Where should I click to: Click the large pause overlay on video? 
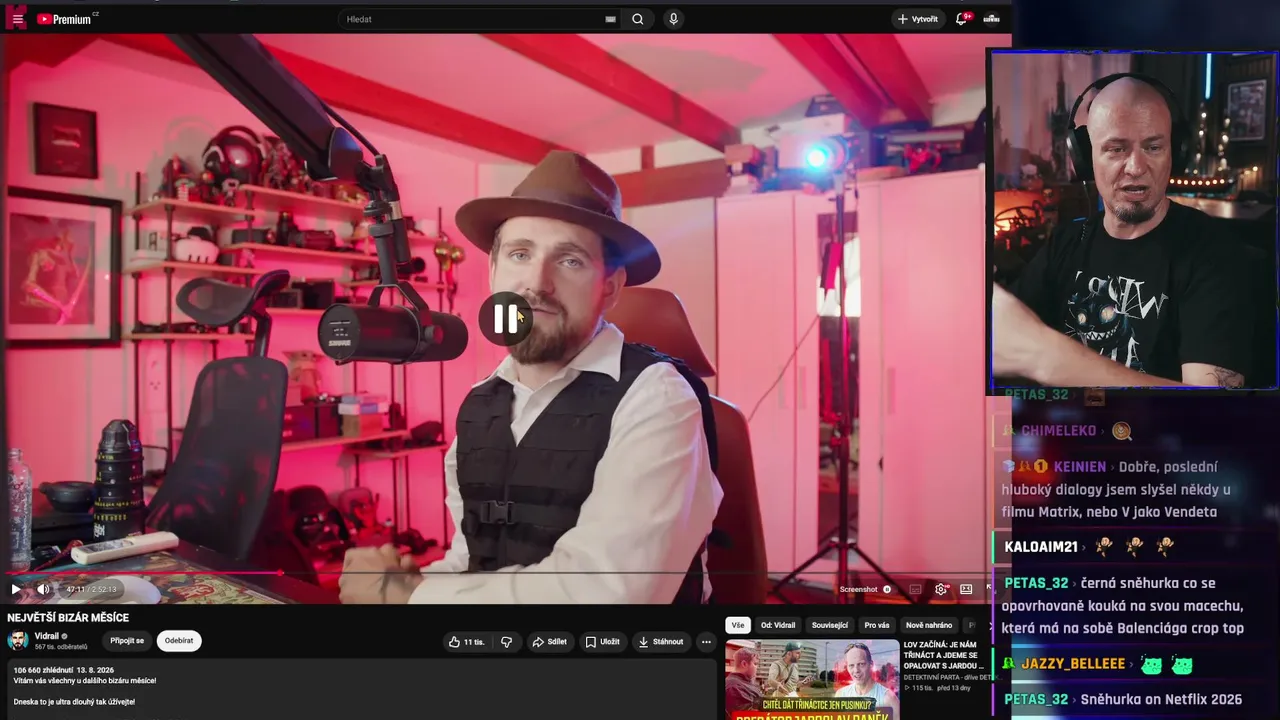[x=506, y=319]
